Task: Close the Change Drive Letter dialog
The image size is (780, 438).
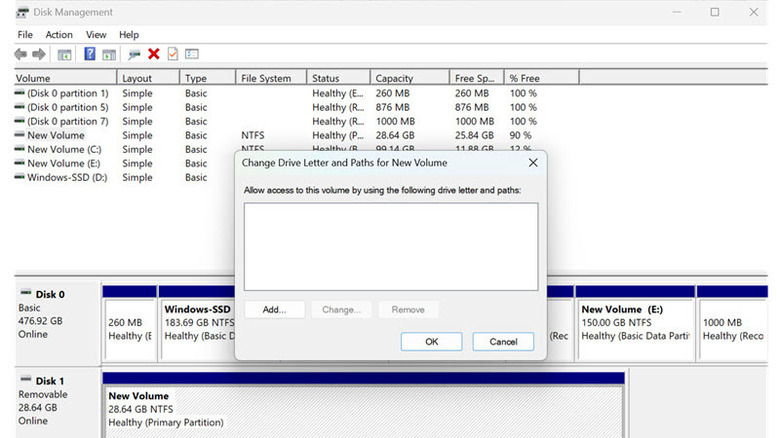Action: pyautogui.click(x=533, y=162)
